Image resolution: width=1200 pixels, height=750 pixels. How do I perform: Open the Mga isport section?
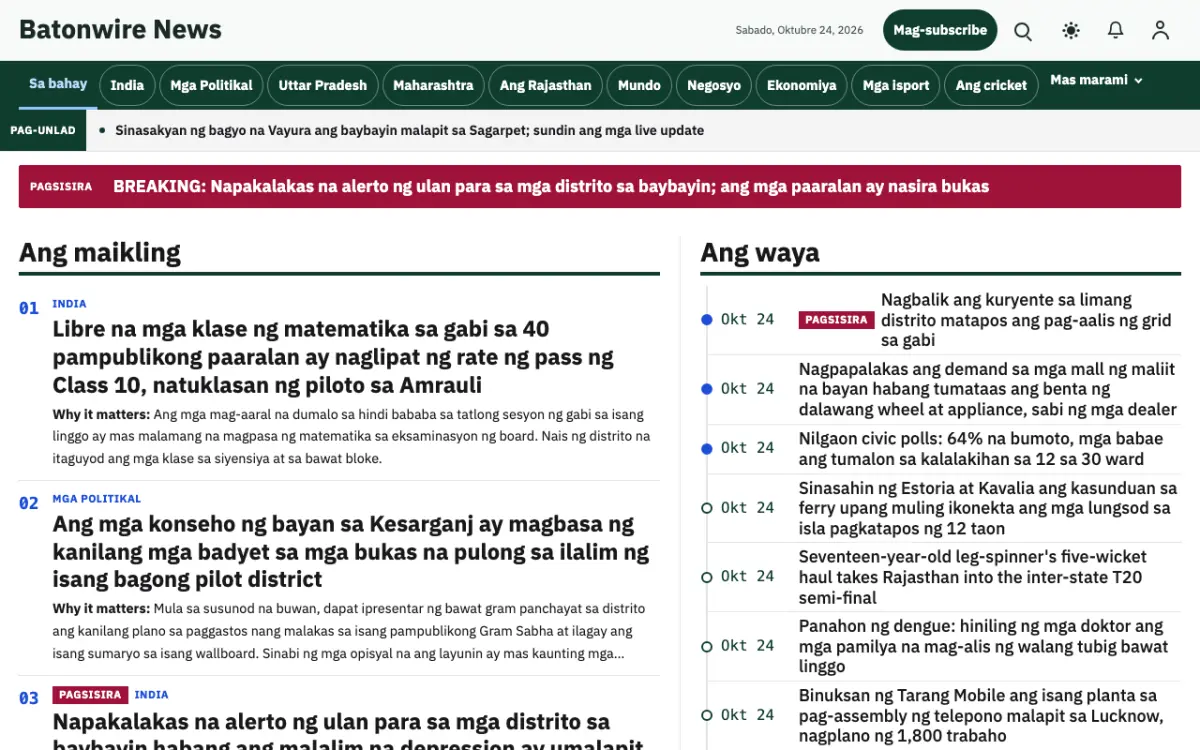(896, 85)
